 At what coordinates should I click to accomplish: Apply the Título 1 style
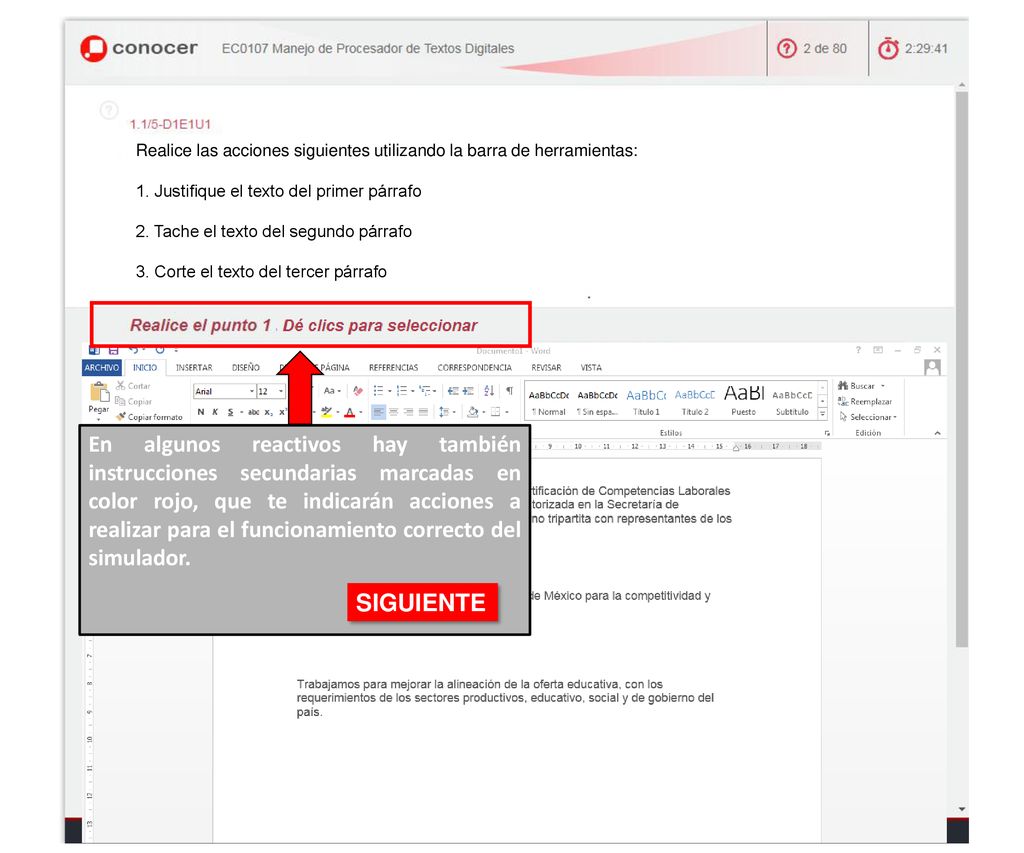point(646,402)
